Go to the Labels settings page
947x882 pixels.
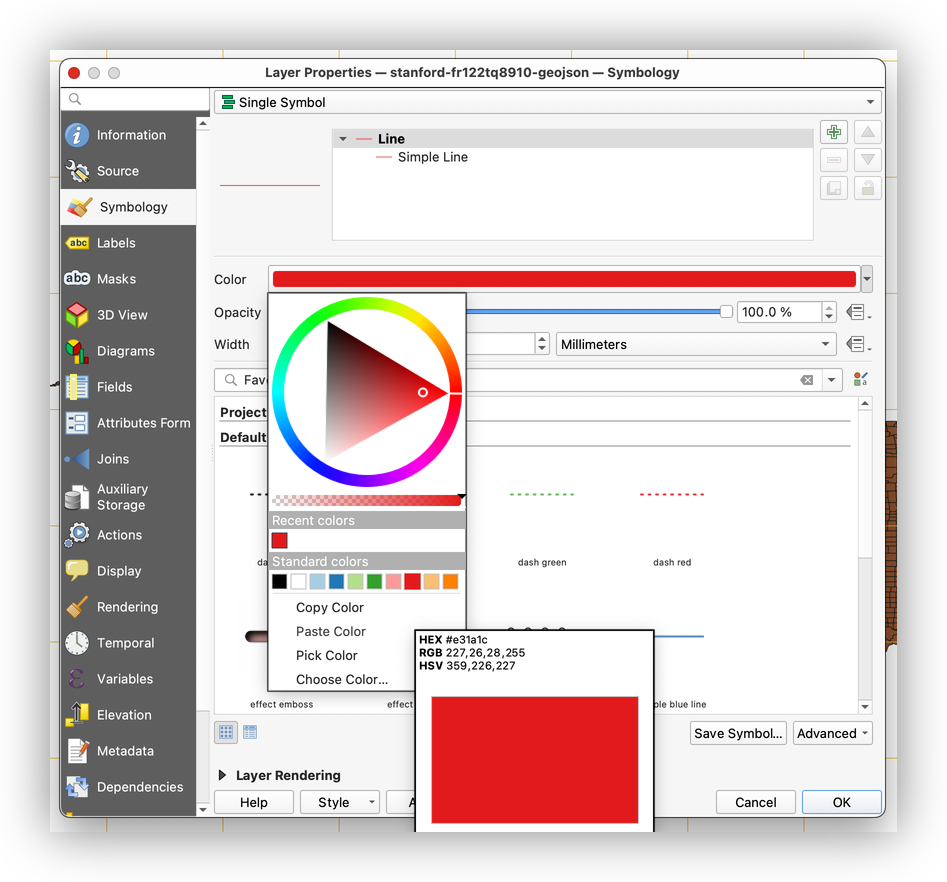click(x=115, y=243)
